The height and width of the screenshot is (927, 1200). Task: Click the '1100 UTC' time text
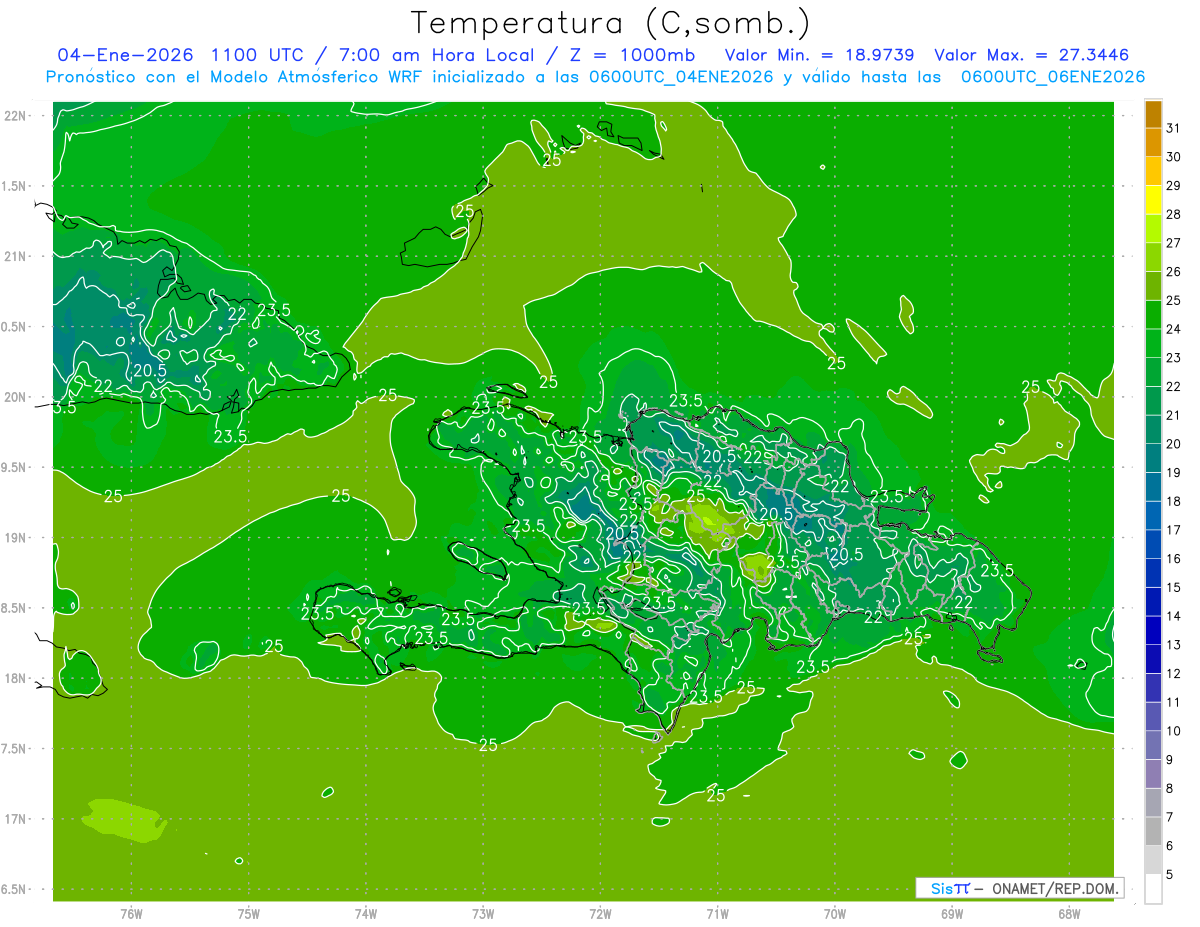coord(259,55)
